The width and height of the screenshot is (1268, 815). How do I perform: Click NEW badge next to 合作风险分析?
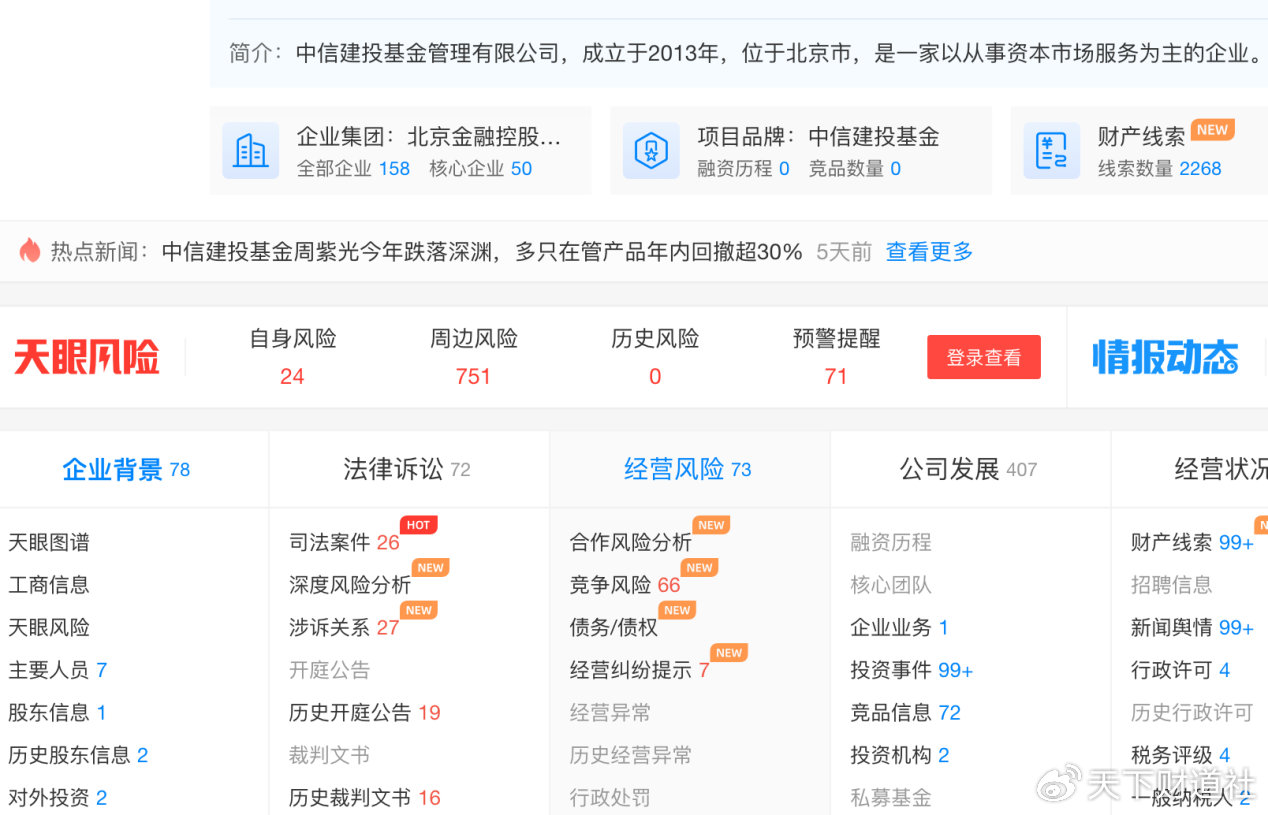point(711,525)
